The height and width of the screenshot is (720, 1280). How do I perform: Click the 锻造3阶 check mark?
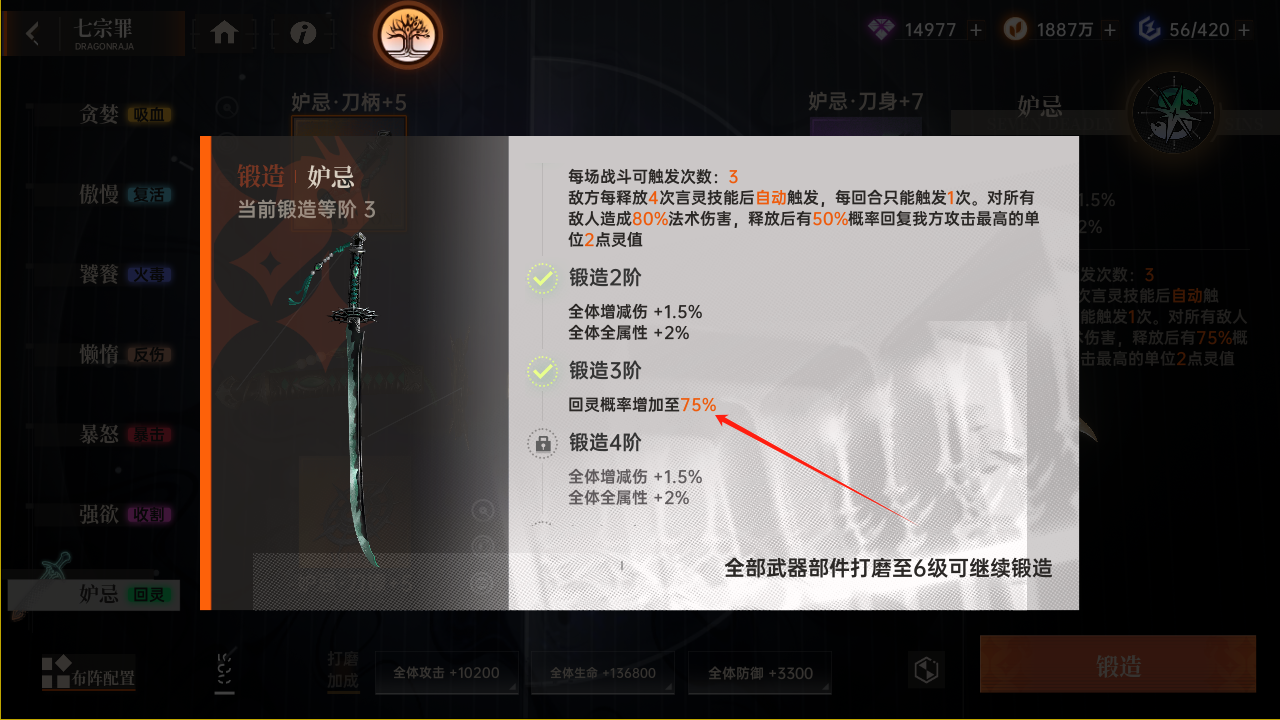coord(543,372)
